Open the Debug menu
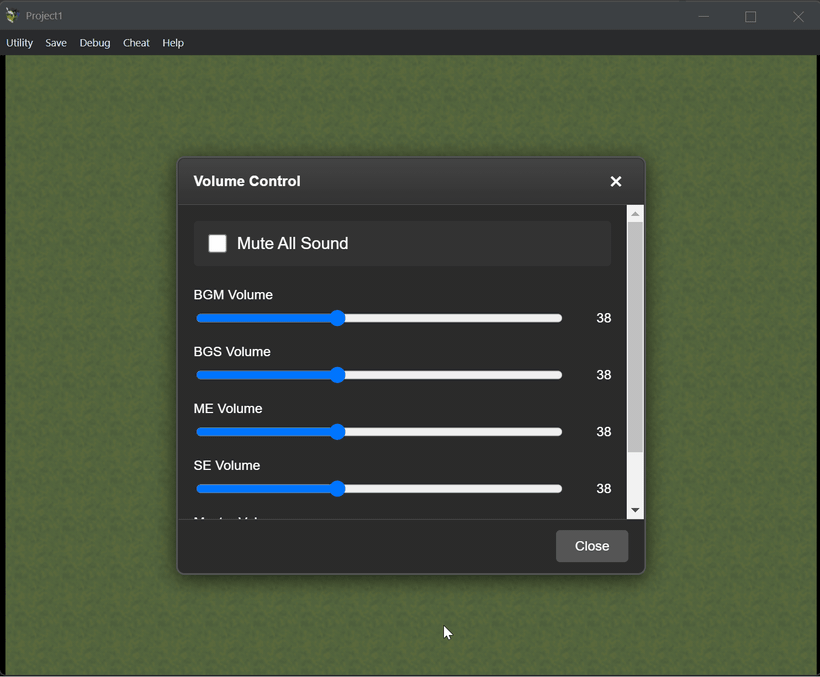This screenshot has width=820, height=677. pos(95,43)
